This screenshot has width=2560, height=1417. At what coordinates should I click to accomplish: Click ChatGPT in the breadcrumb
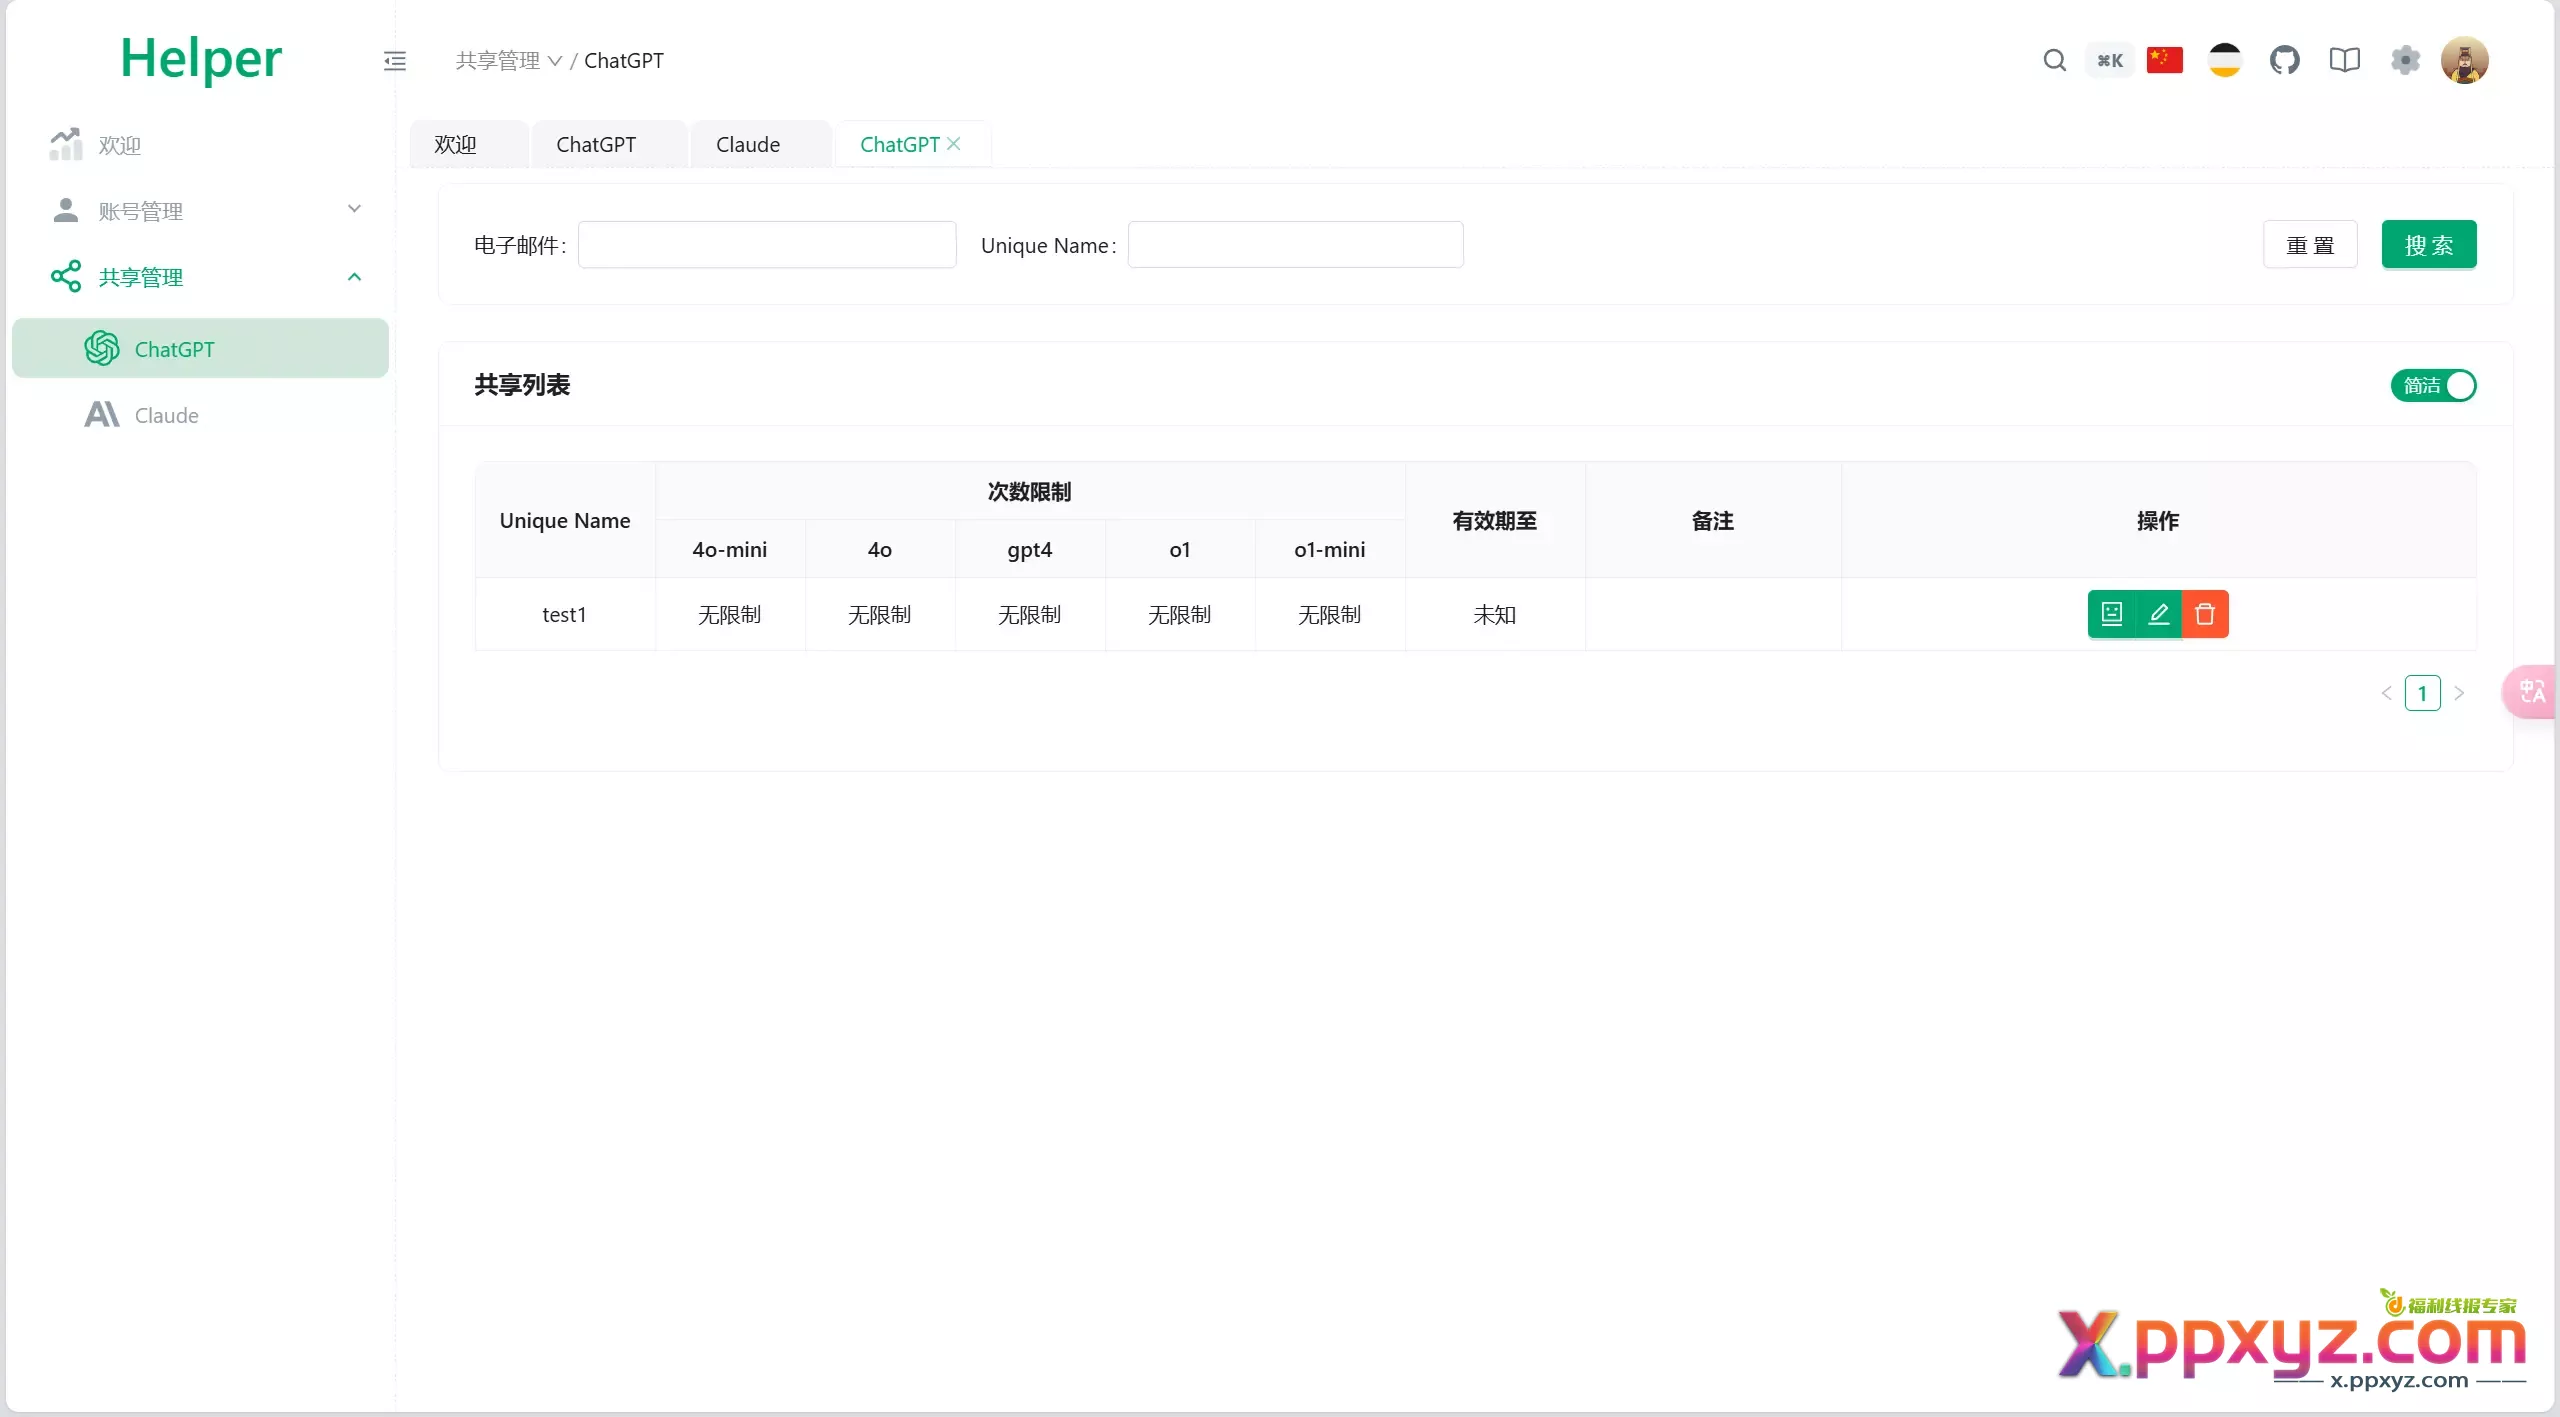pyautogui.click(x=623, y=61)
